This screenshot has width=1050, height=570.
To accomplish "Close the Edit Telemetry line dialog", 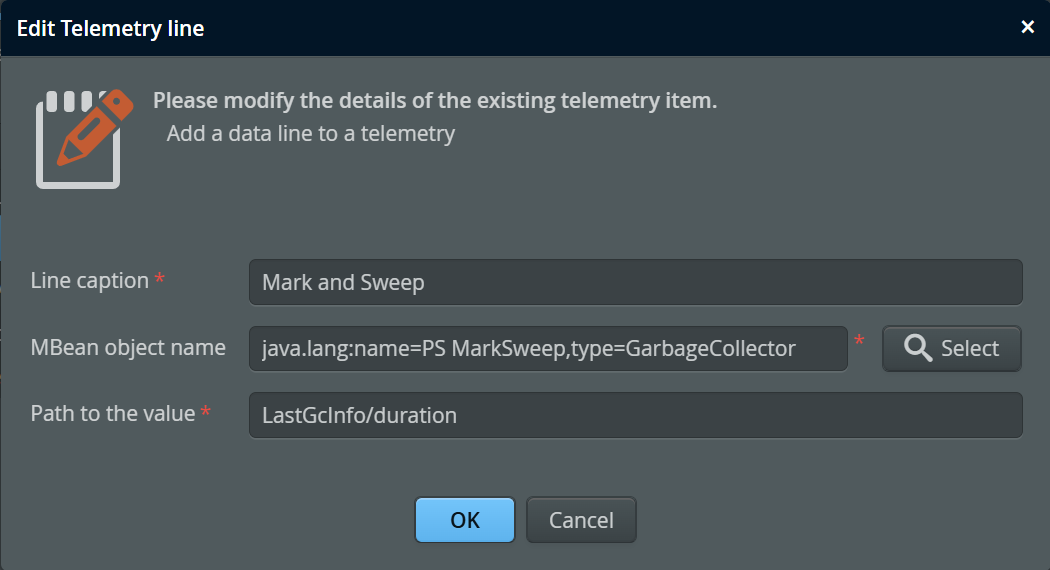I will point(1027,27).
